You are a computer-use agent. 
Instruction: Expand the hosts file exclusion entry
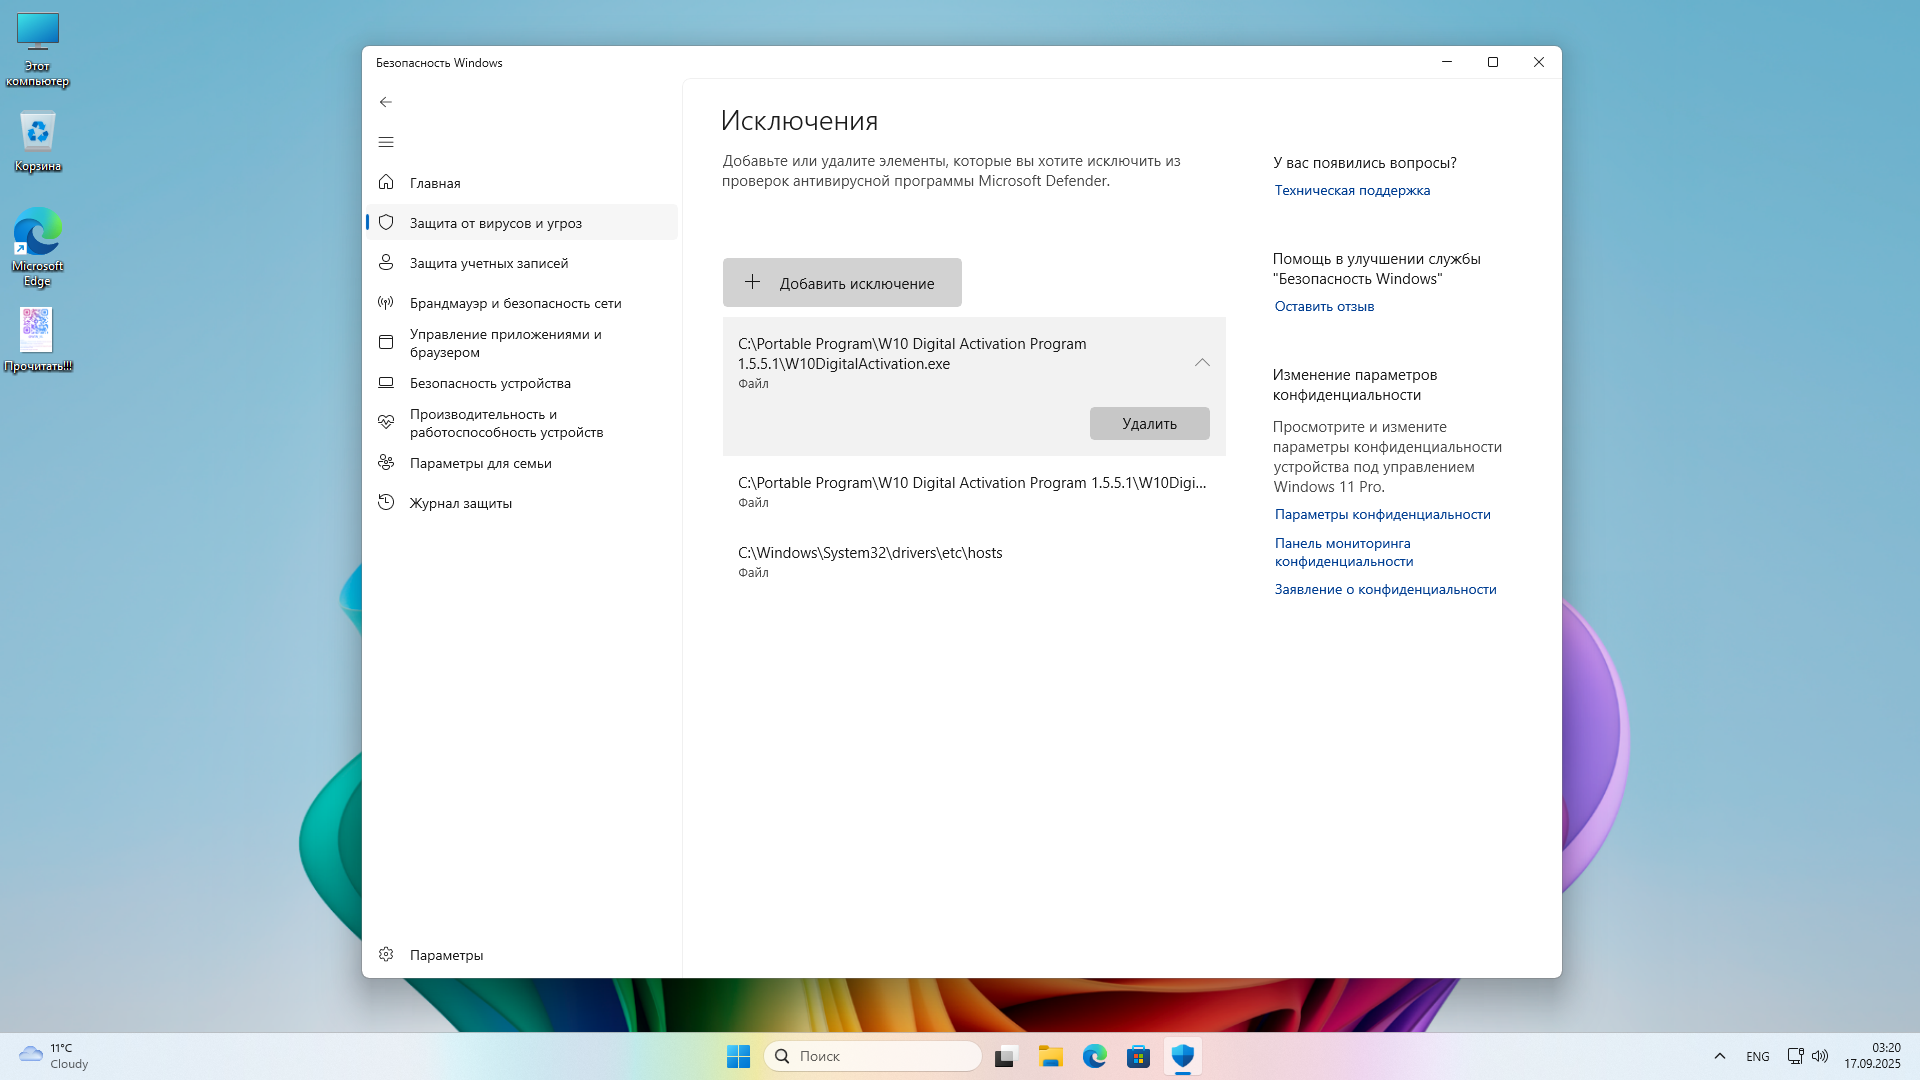974,561
